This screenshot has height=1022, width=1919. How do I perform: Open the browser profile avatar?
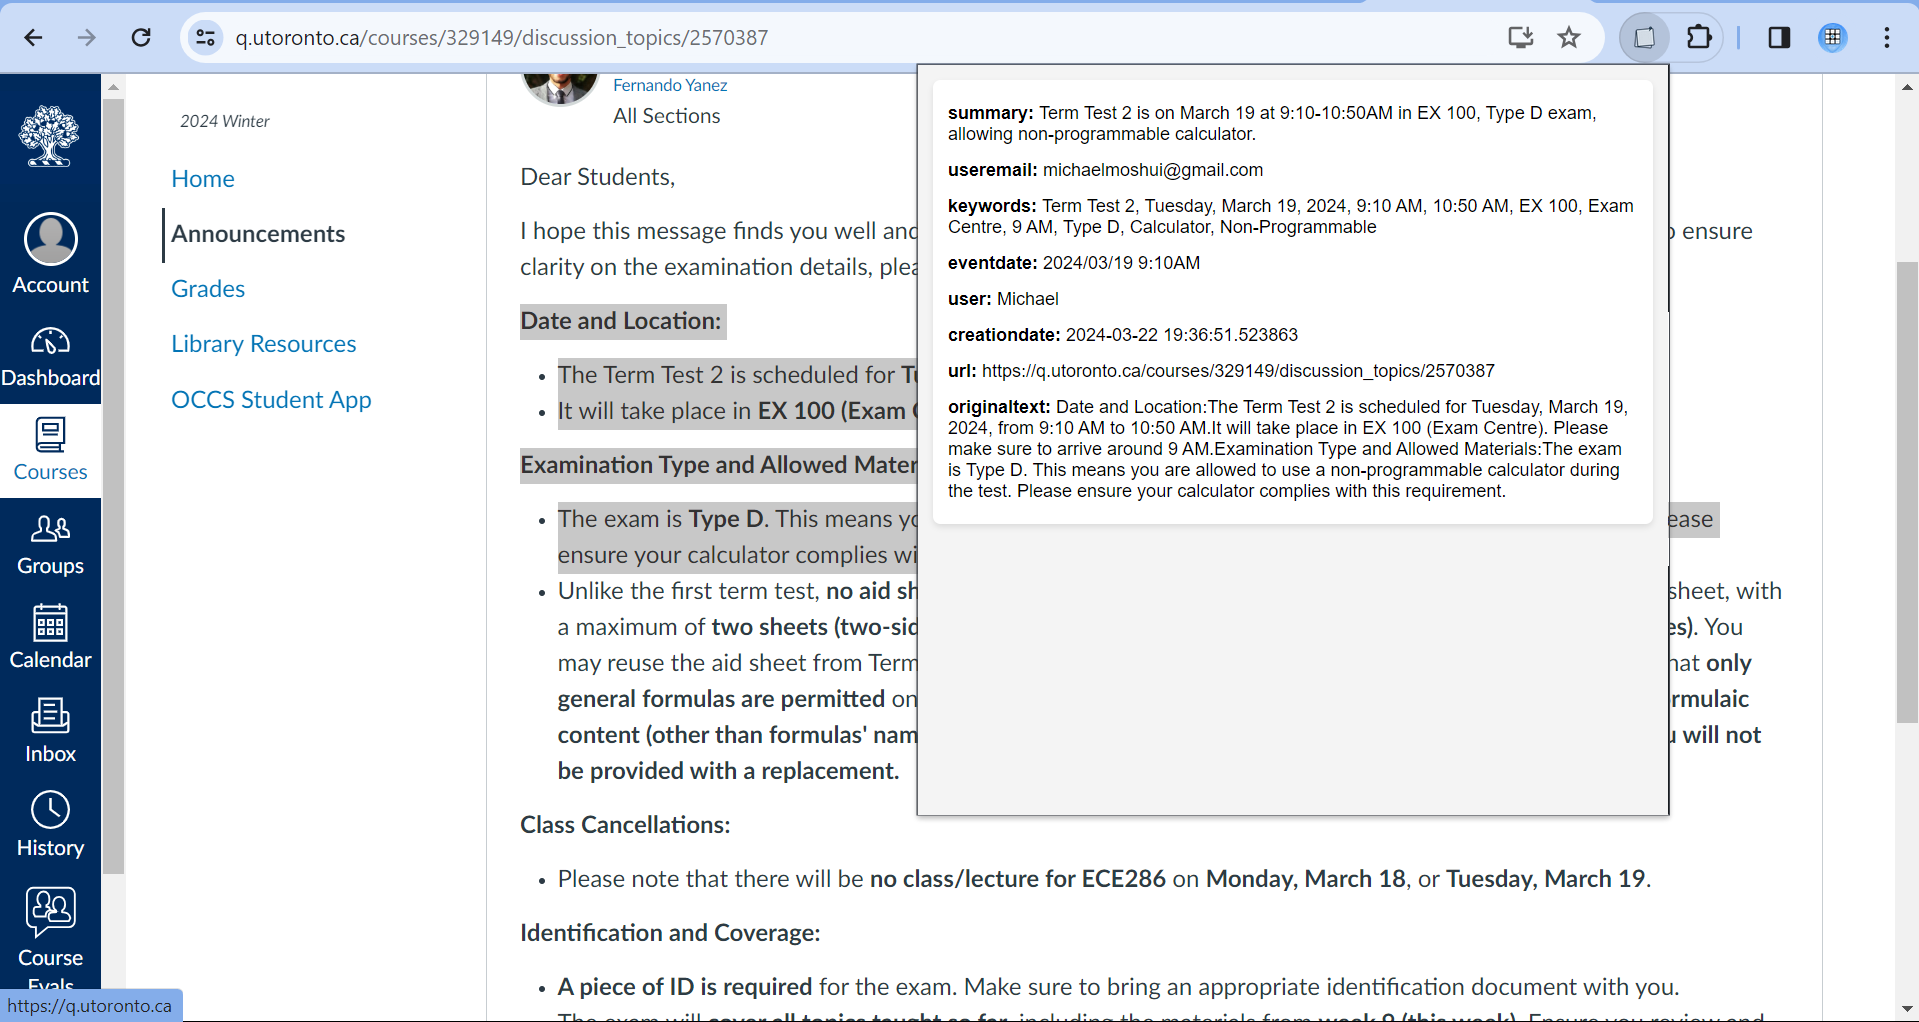(1833, 38)
